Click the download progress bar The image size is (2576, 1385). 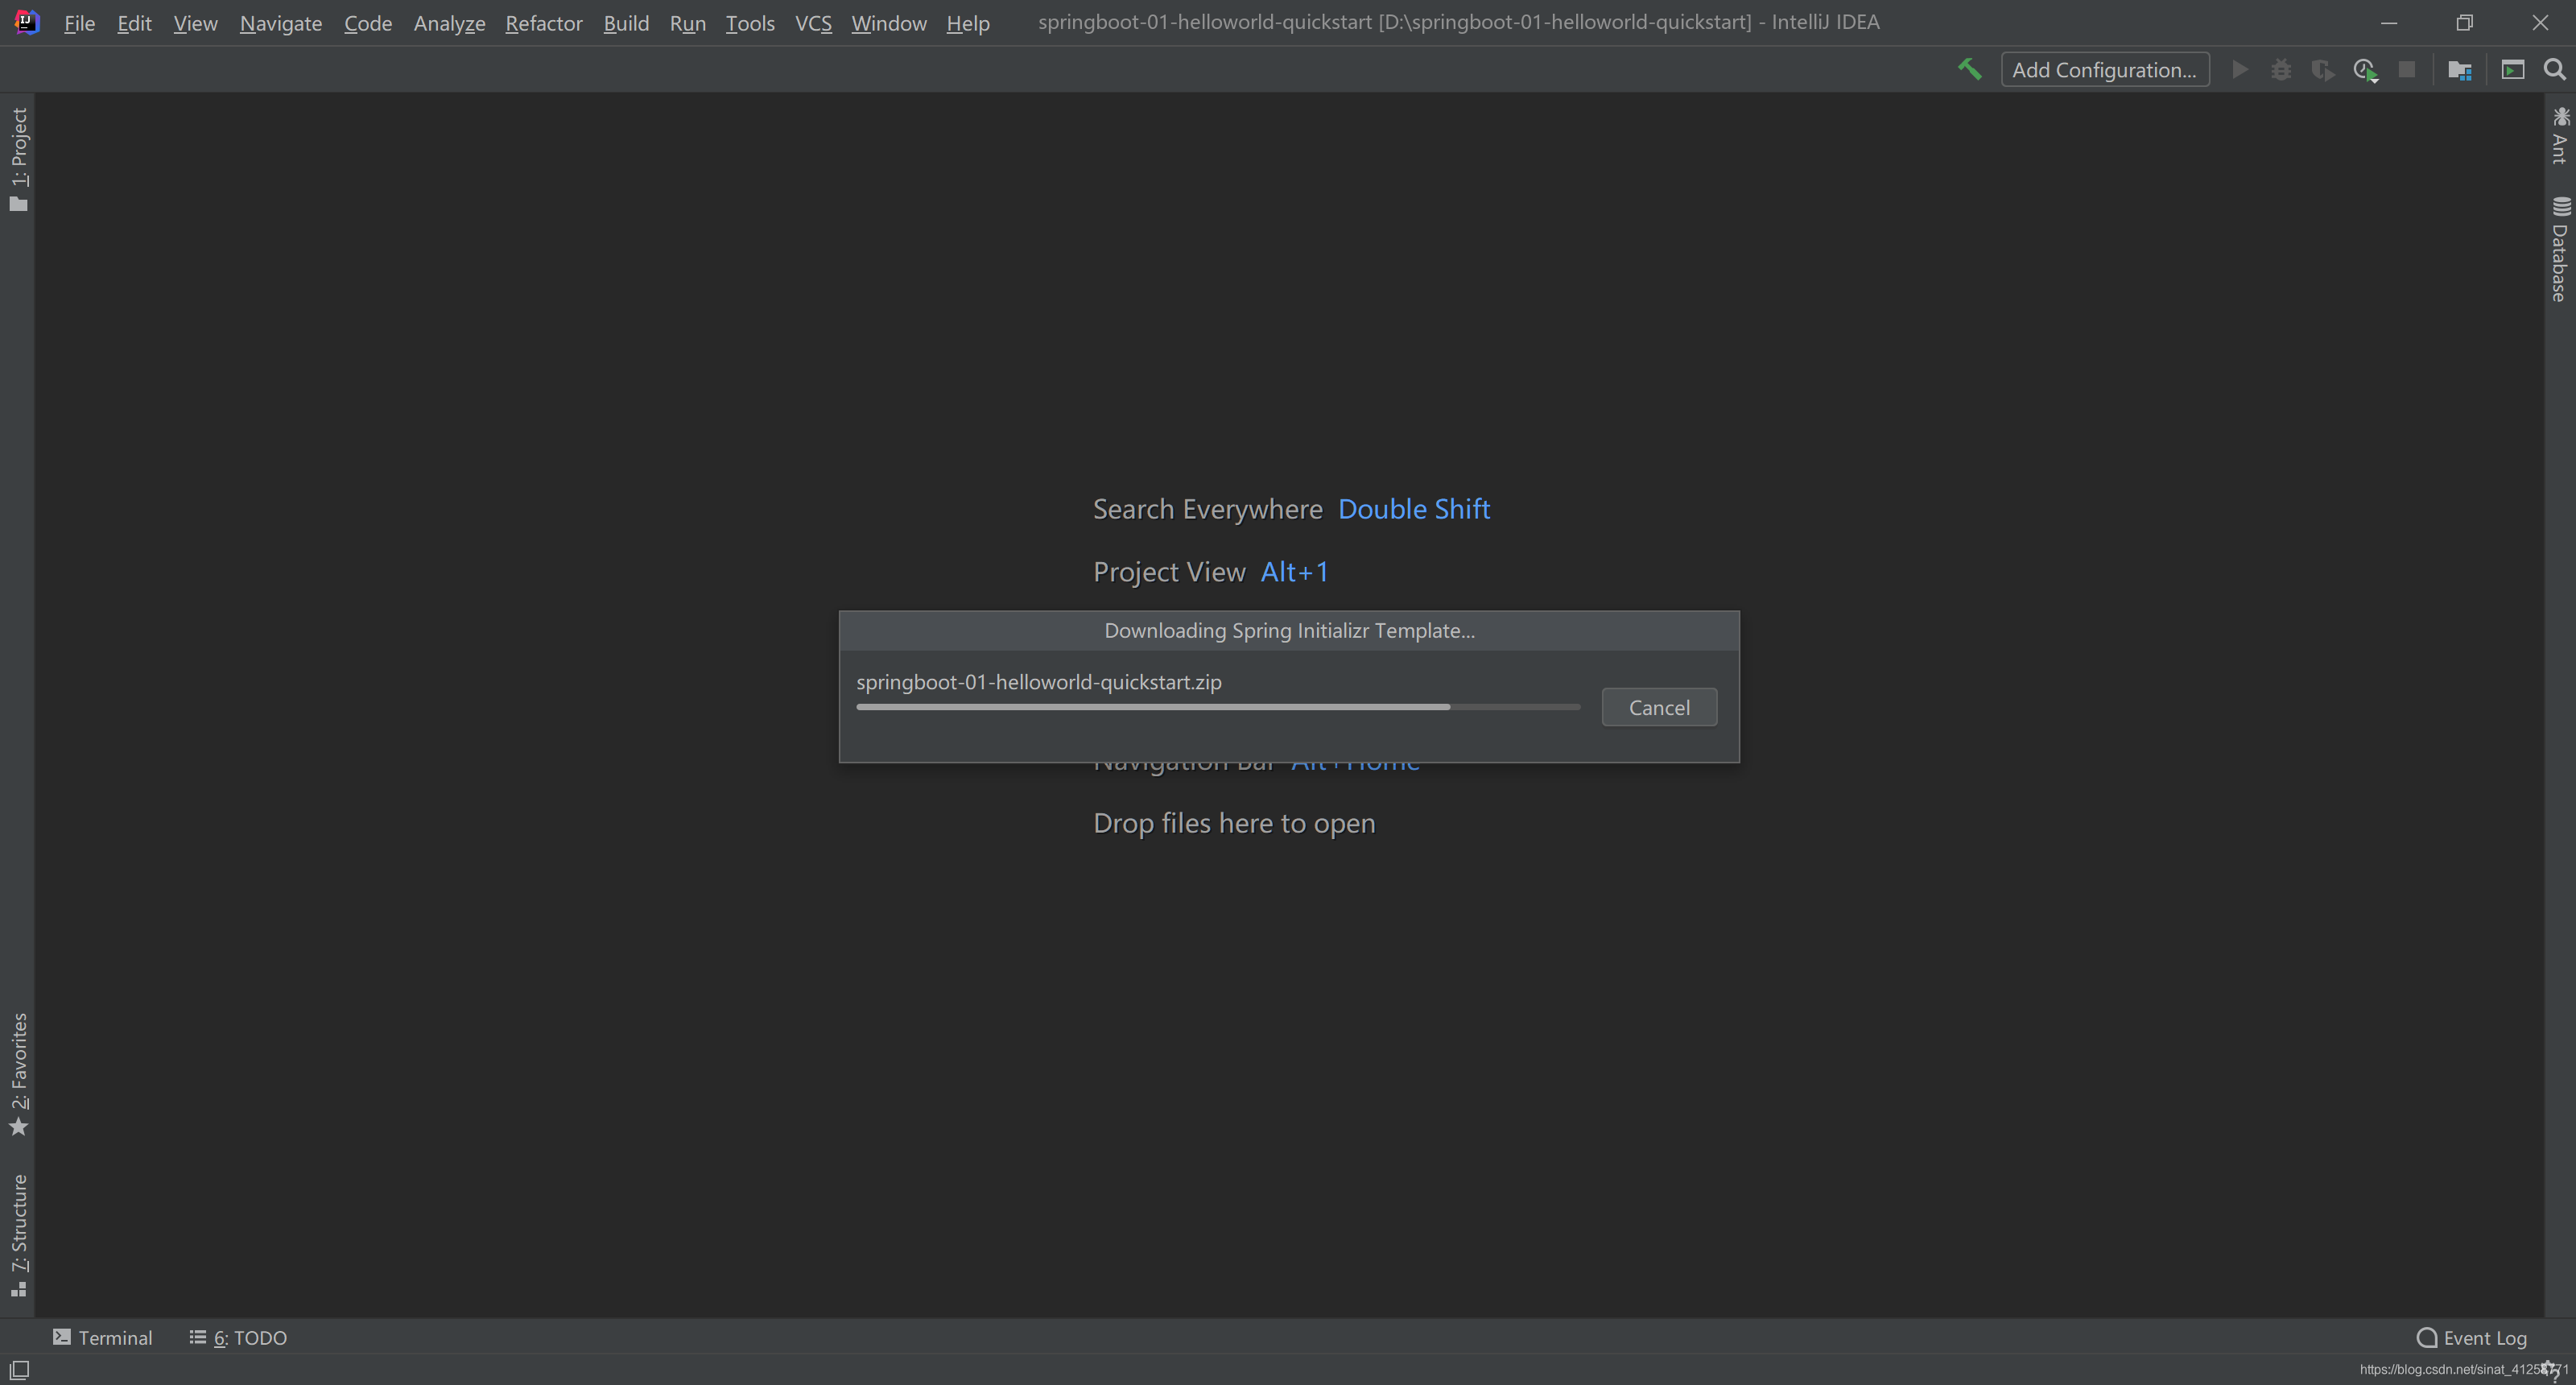pos(1217,707)
